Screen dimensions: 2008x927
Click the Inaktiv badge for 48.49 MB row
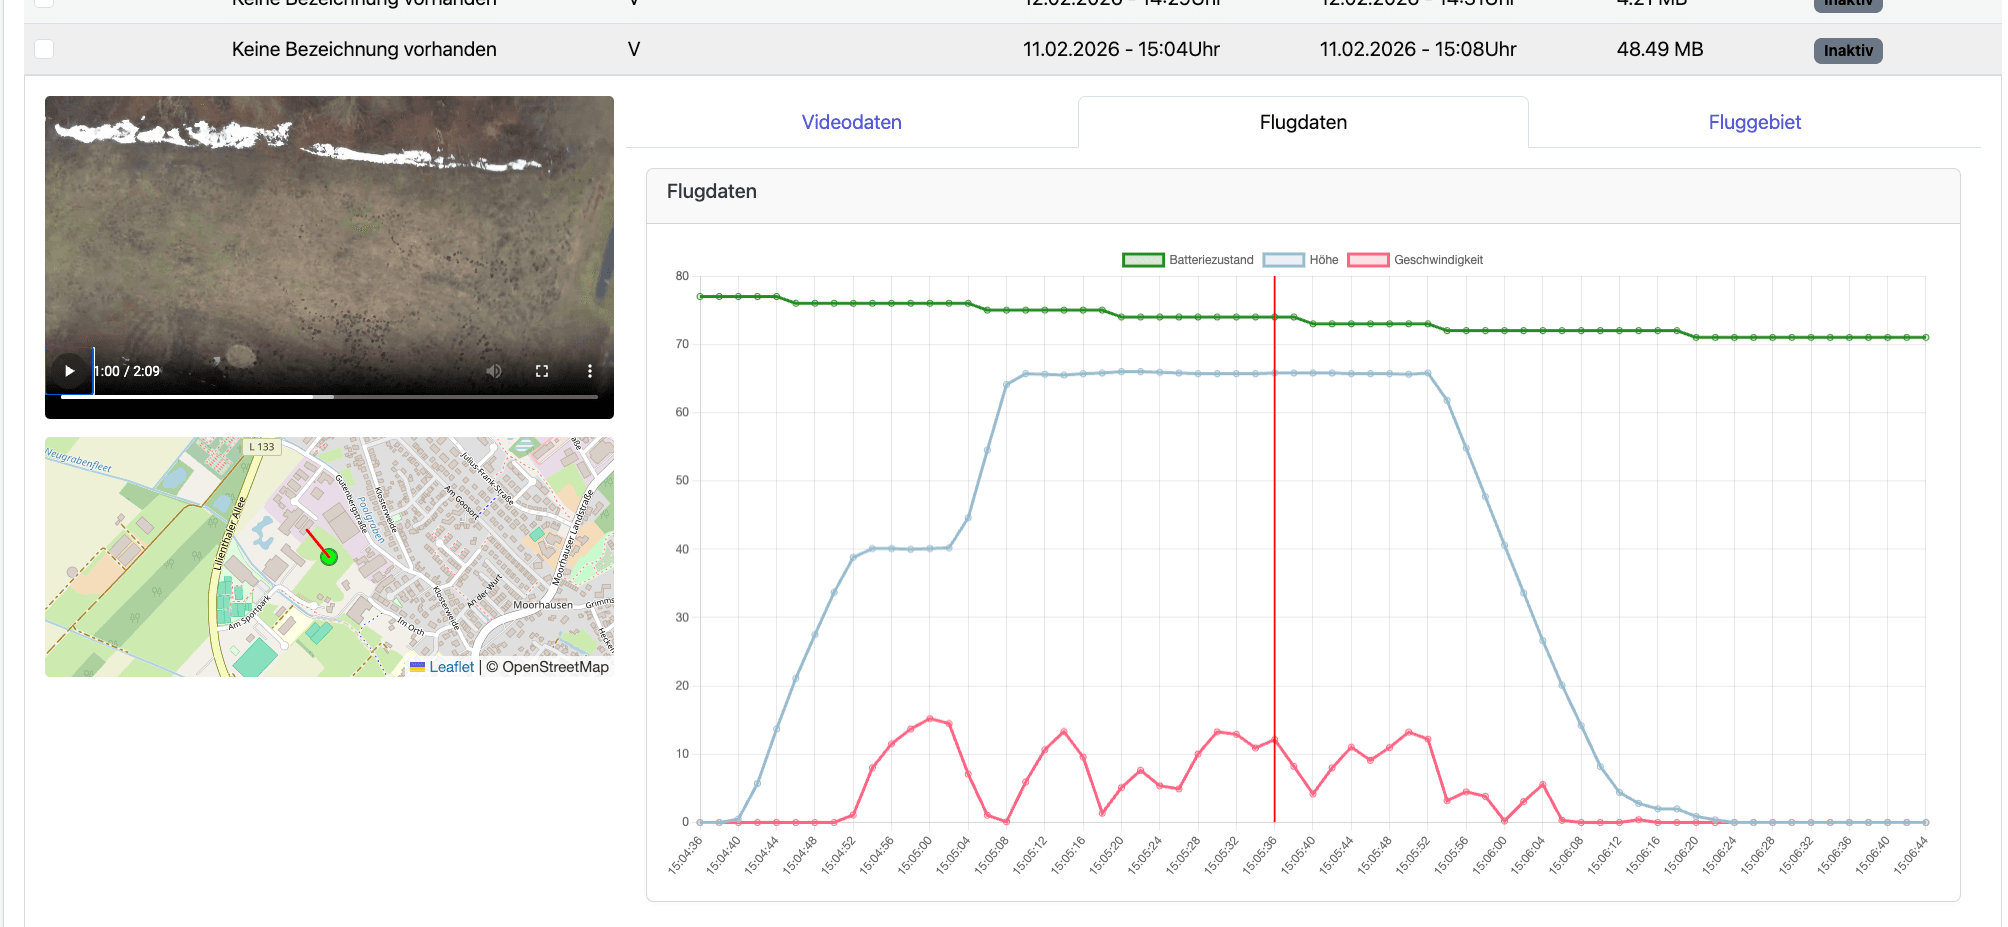[x=1847, y=51]
